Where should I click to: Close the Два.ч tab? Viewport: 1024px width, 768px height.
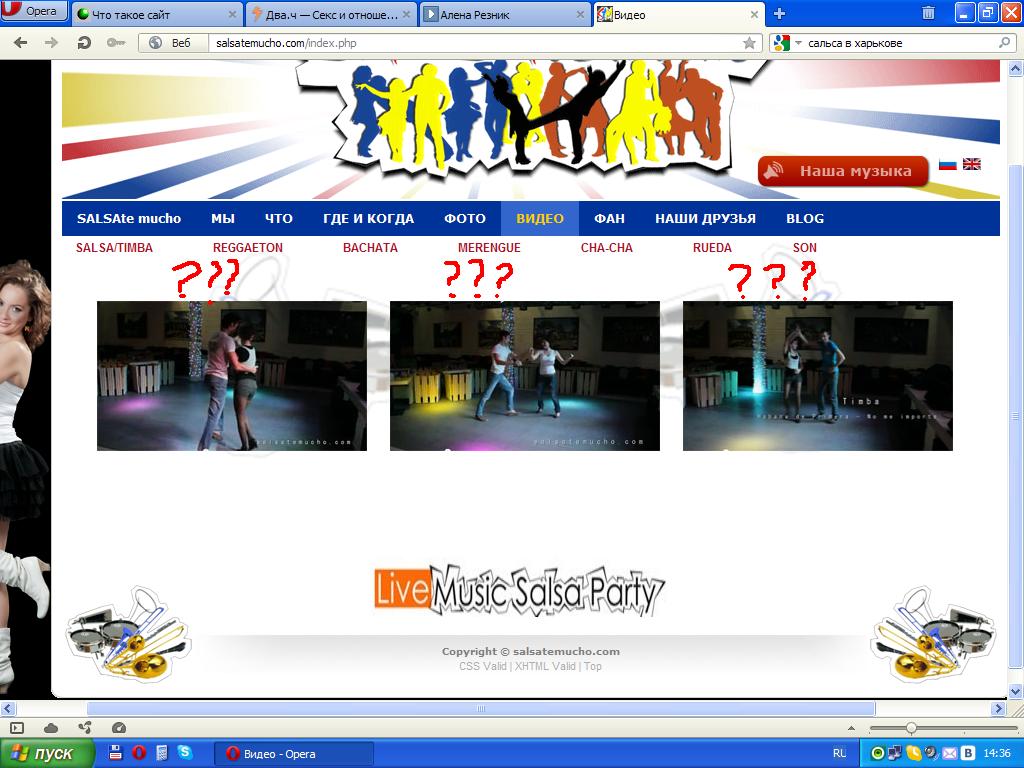407,14
